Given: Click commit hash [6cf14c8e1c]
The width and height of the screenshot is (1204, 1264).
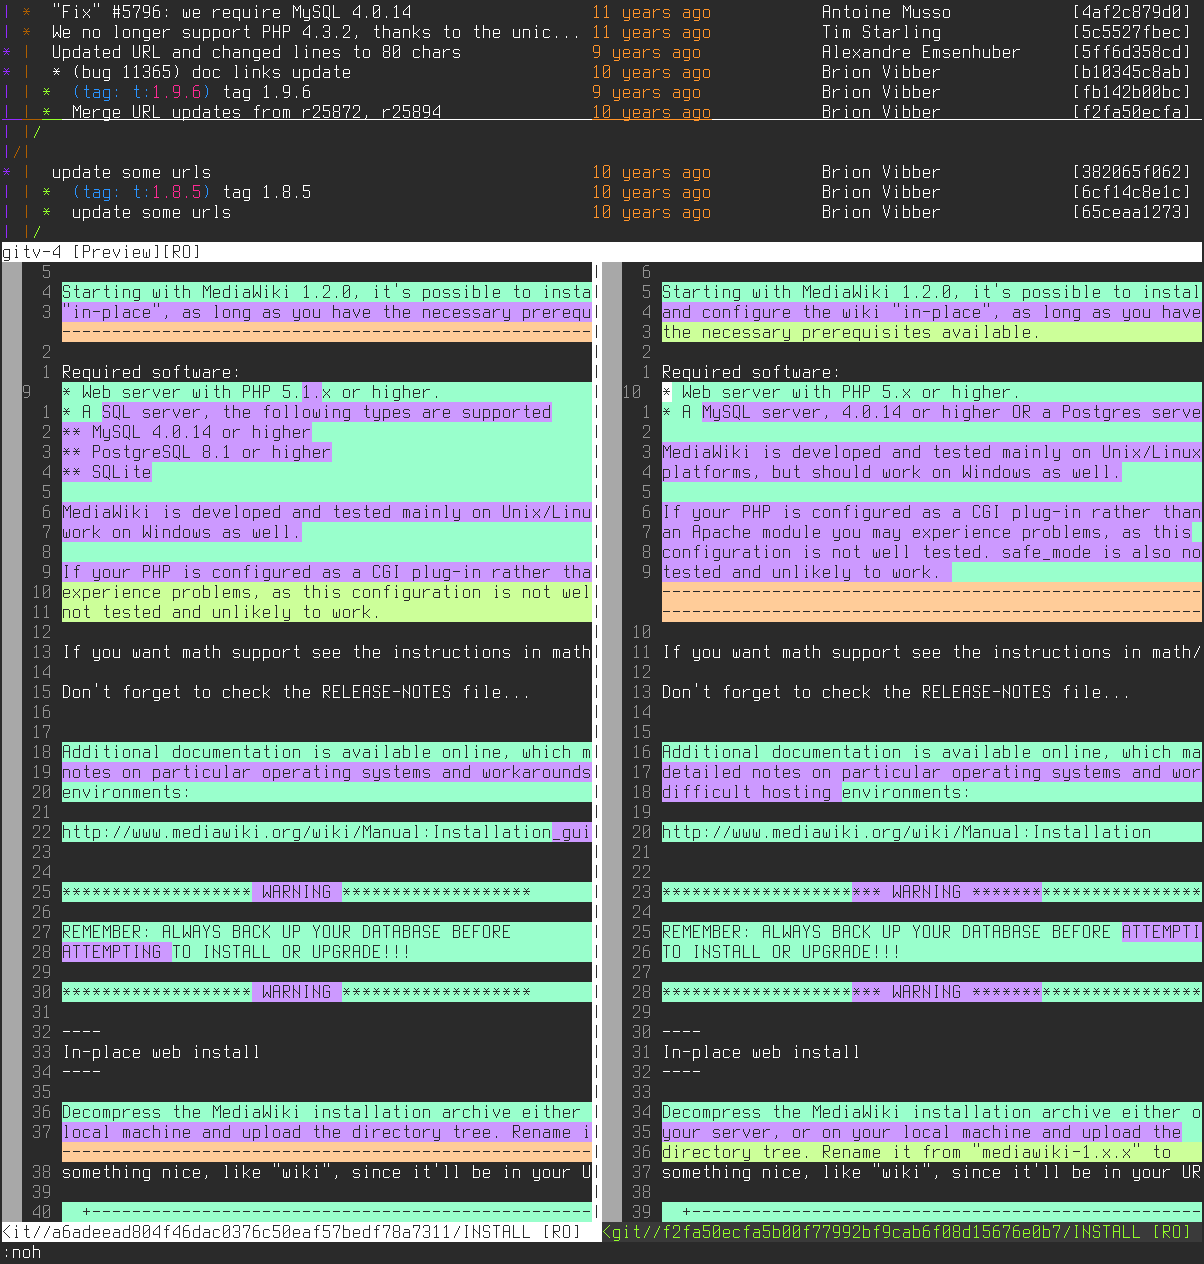Looking at the screenshot, I should 1131,192.
